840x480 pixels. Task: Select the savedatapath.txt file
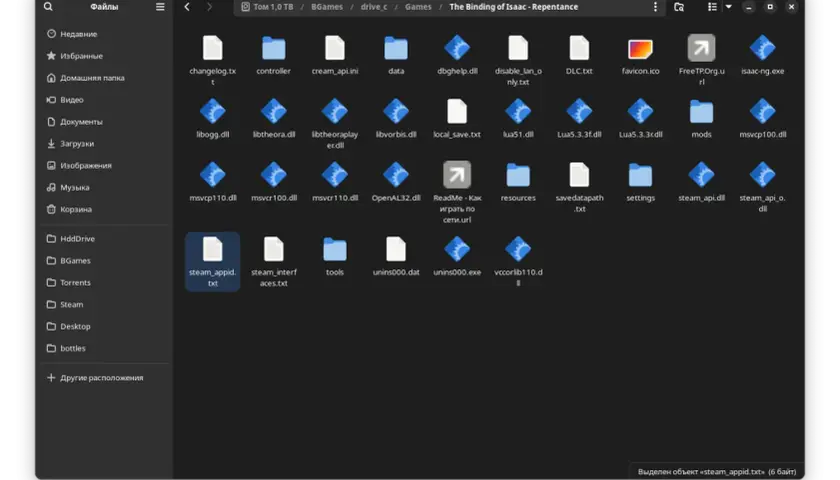[x=579, y=186]
